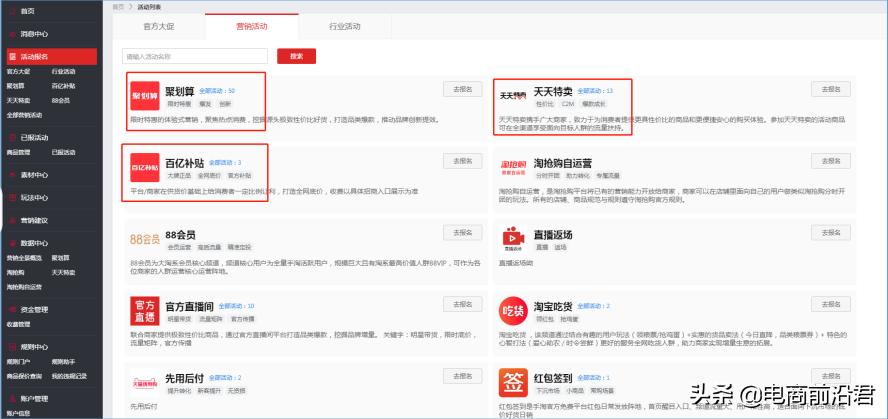The height and width of the screenshot is (419, 888).
Task: Click the icon beside 首页 in sidebar
Action: 12,11
